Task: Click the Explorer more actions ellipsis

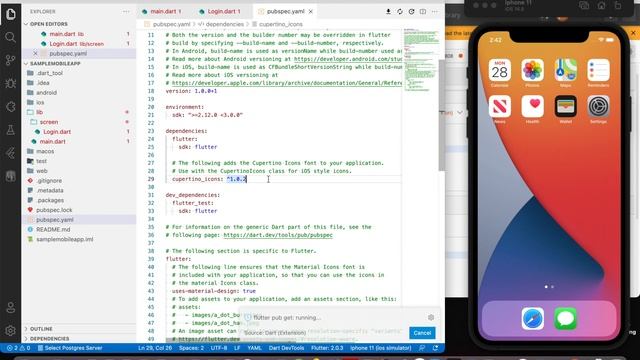Action: (x=126, y=12)
